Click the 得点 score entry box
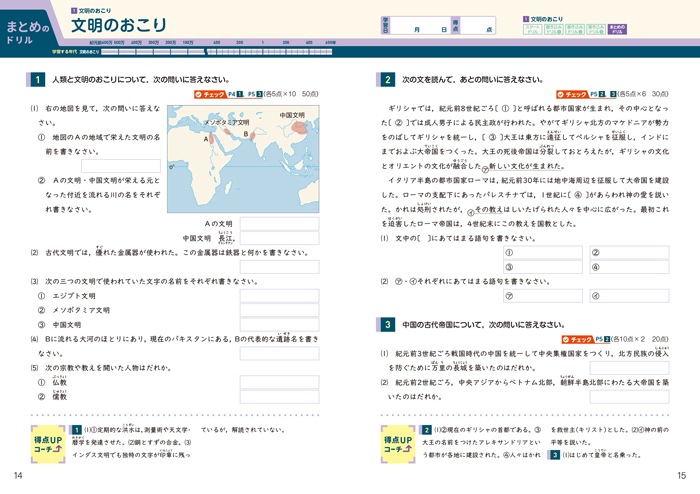700x494 pixels. [x=477, y=25]
